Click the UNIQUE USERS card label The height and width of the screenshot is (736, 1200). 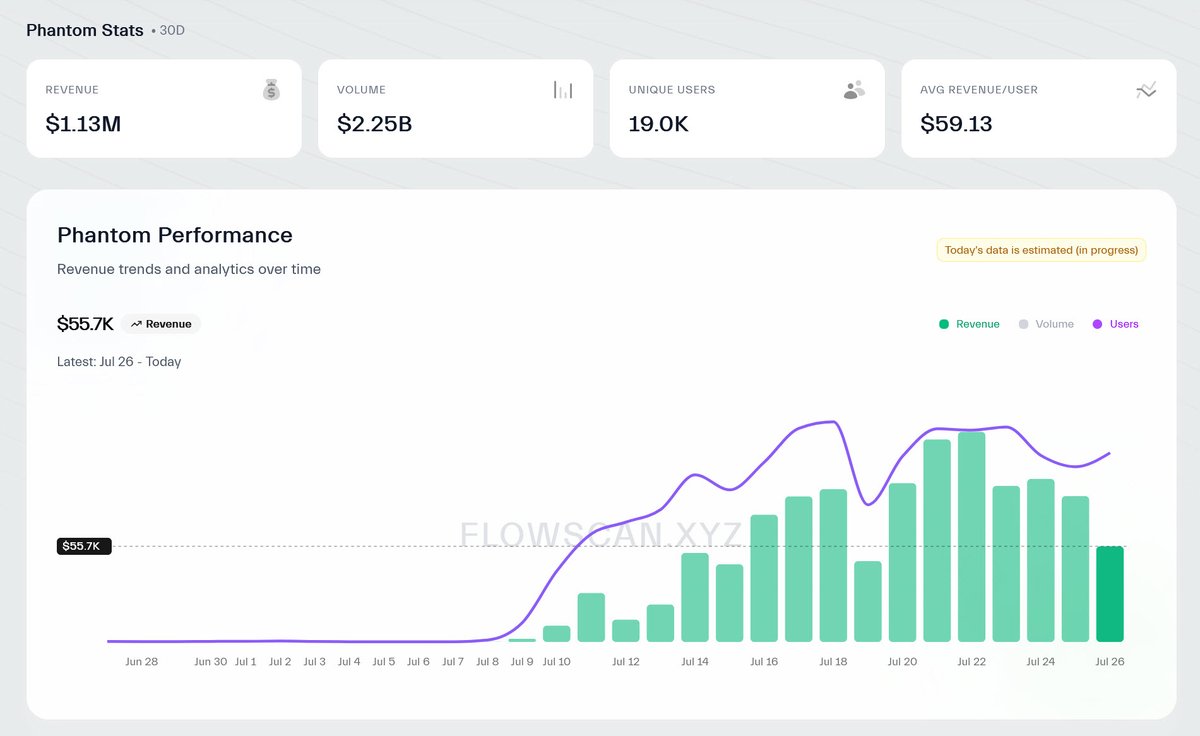coord(672,90)
